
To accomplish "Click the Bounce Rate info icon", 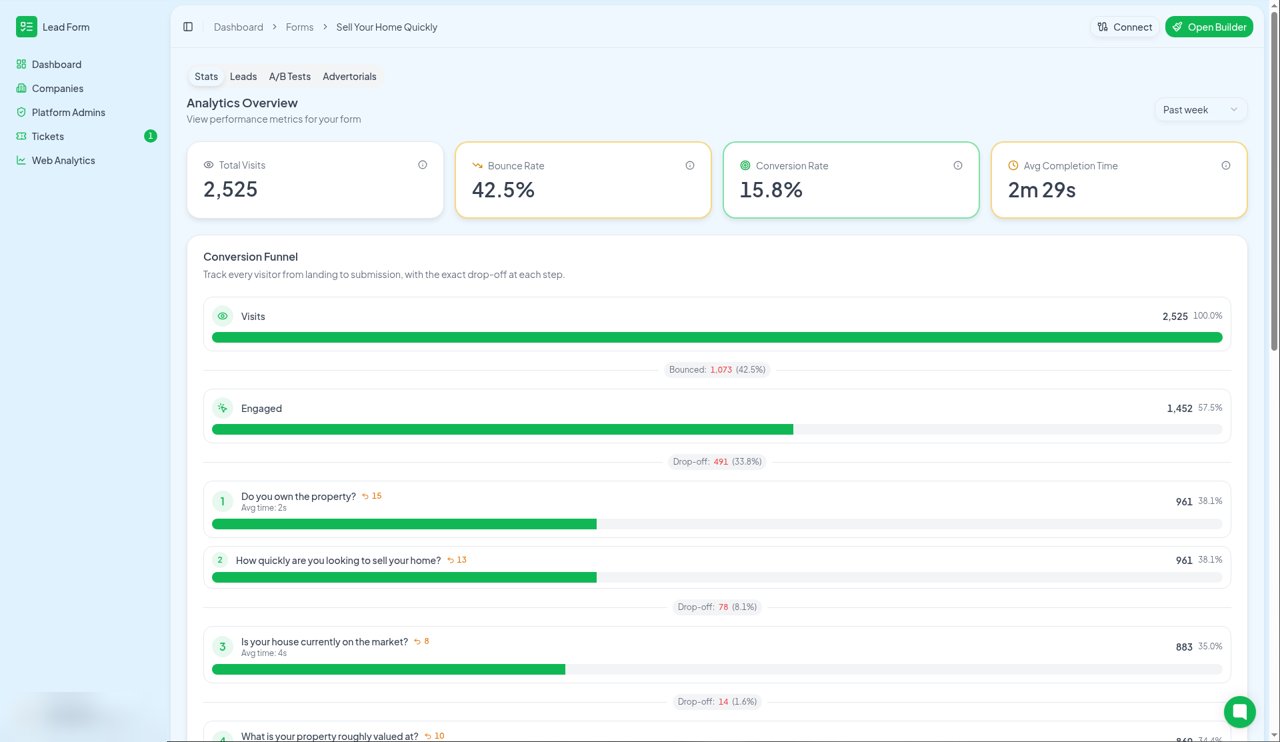I will (x=689, y=165).
